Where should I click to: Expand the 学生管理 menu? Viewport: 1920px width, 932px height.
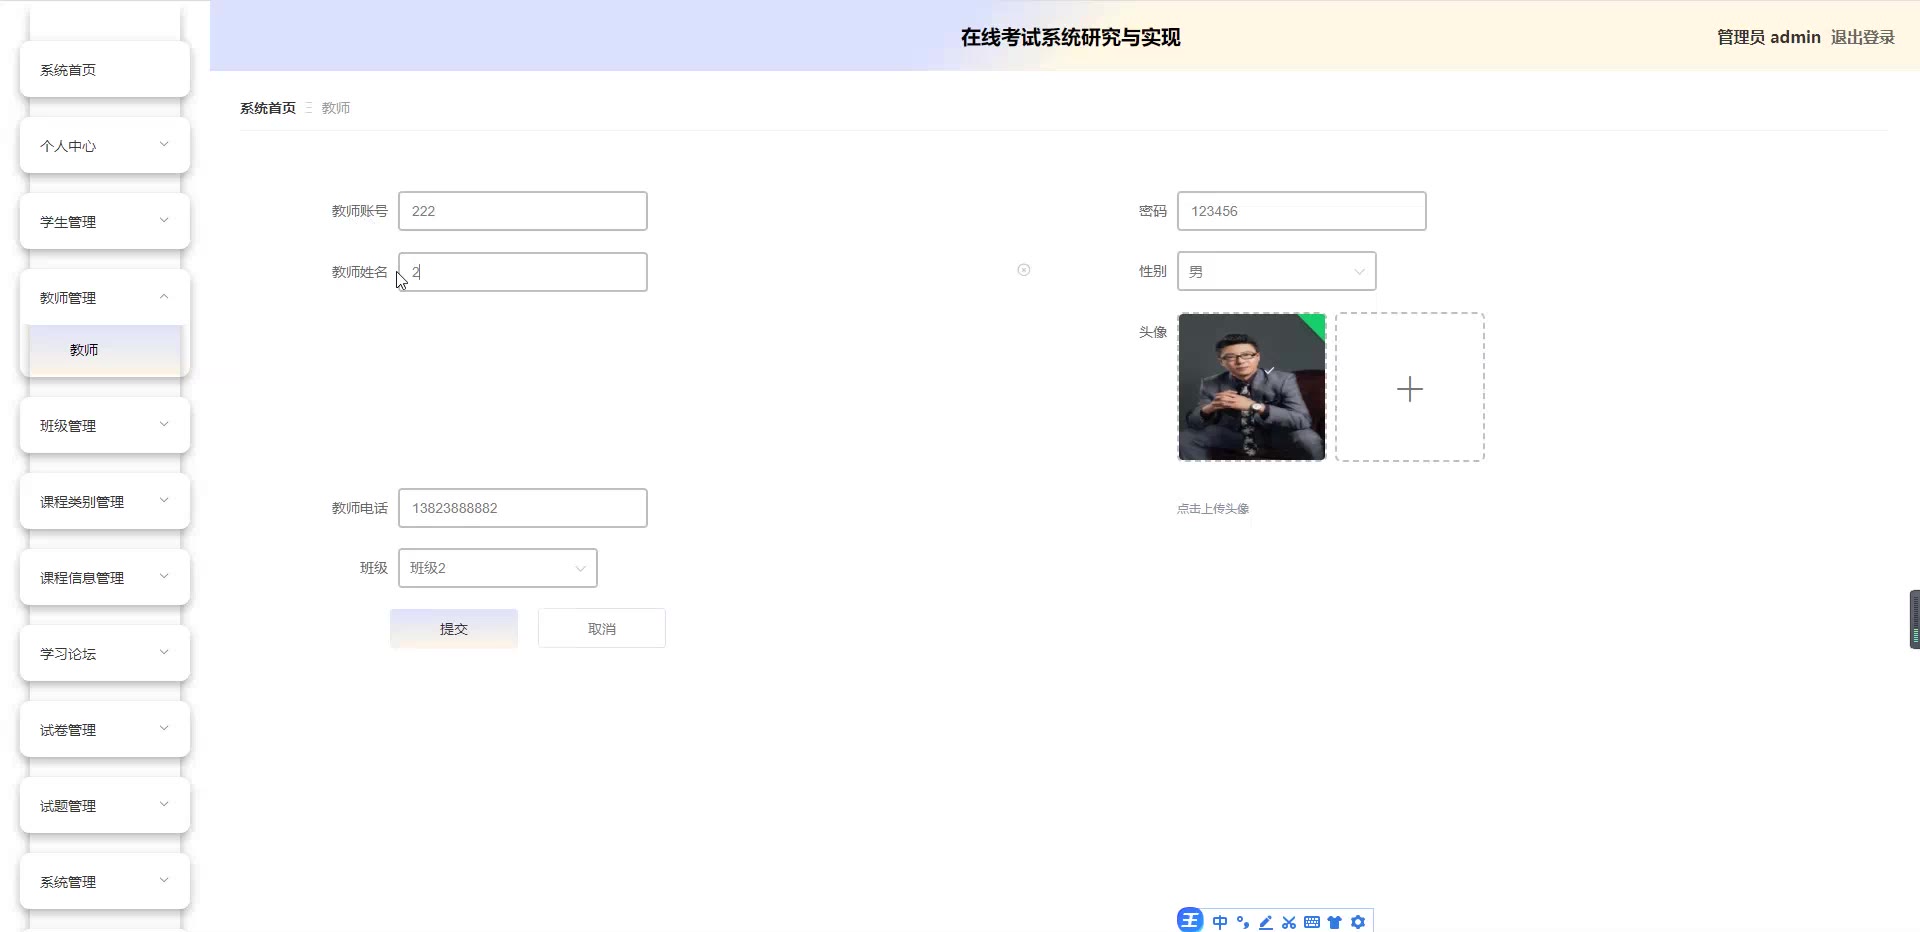coord(105,221)
